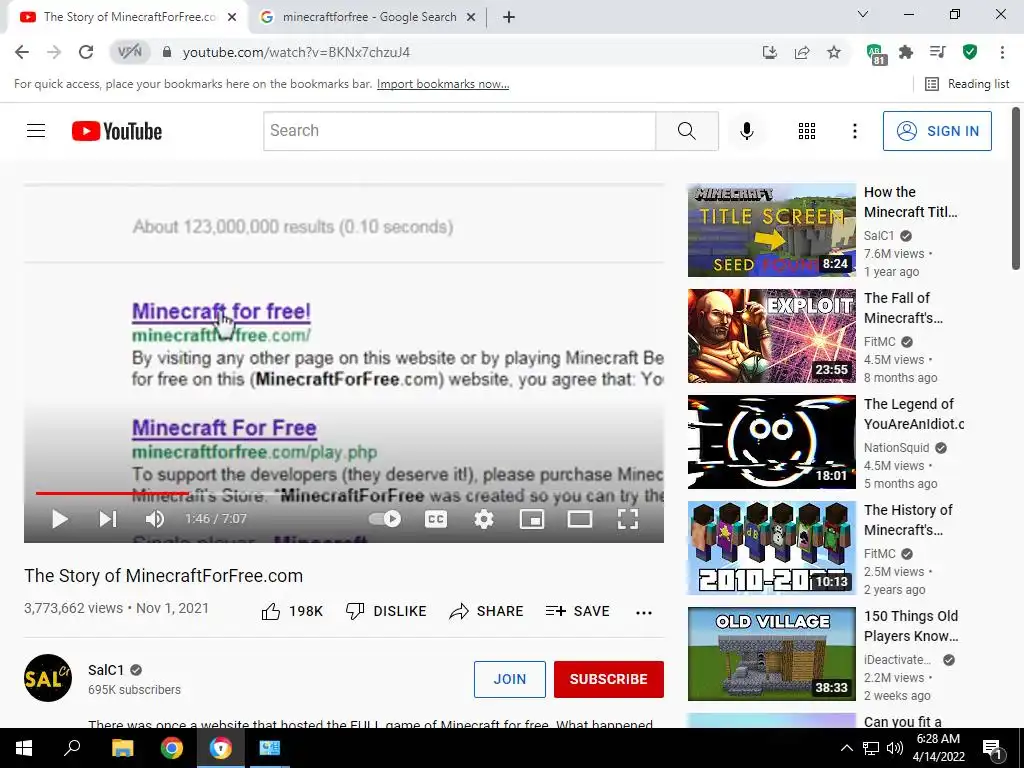Like the video with 198K likes
This screenshot has width=1024, height=768.
click(x=292, y=611)
